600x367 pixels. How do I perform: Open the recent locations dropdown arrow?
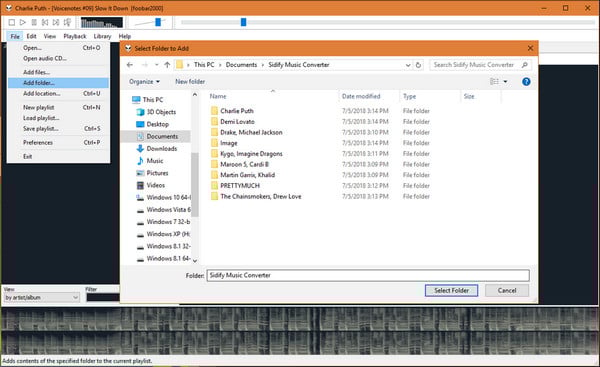coord(157,65)
